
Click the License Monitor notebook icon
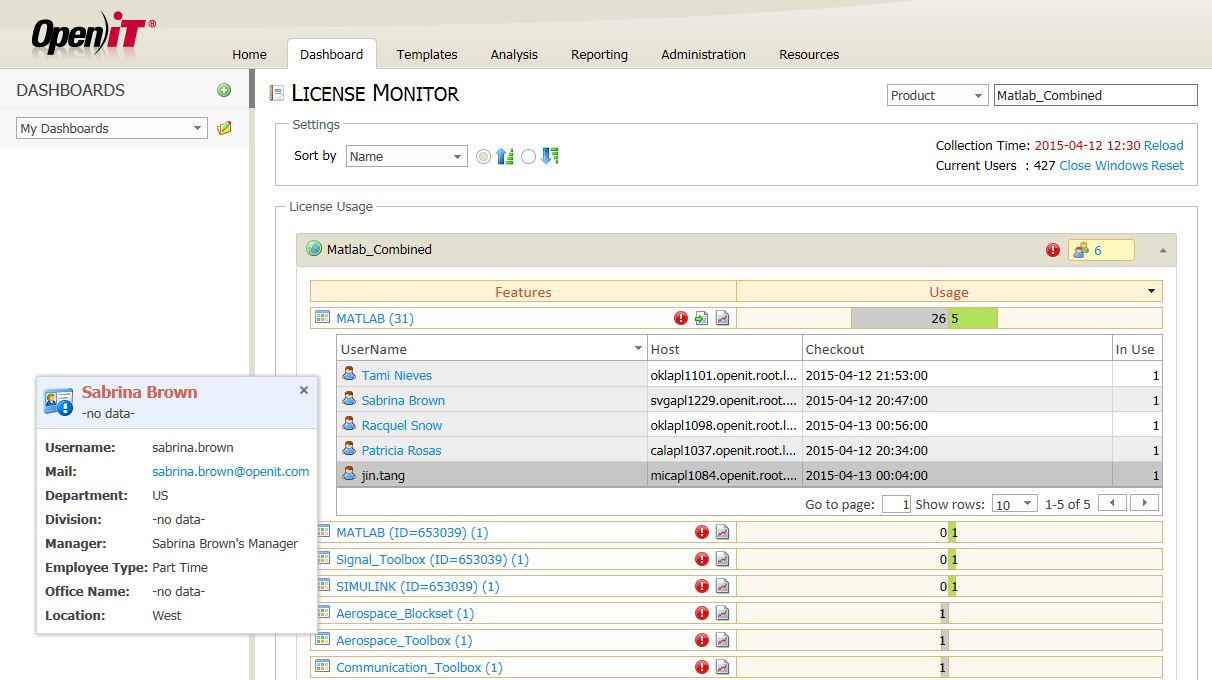tap(277, 94)
